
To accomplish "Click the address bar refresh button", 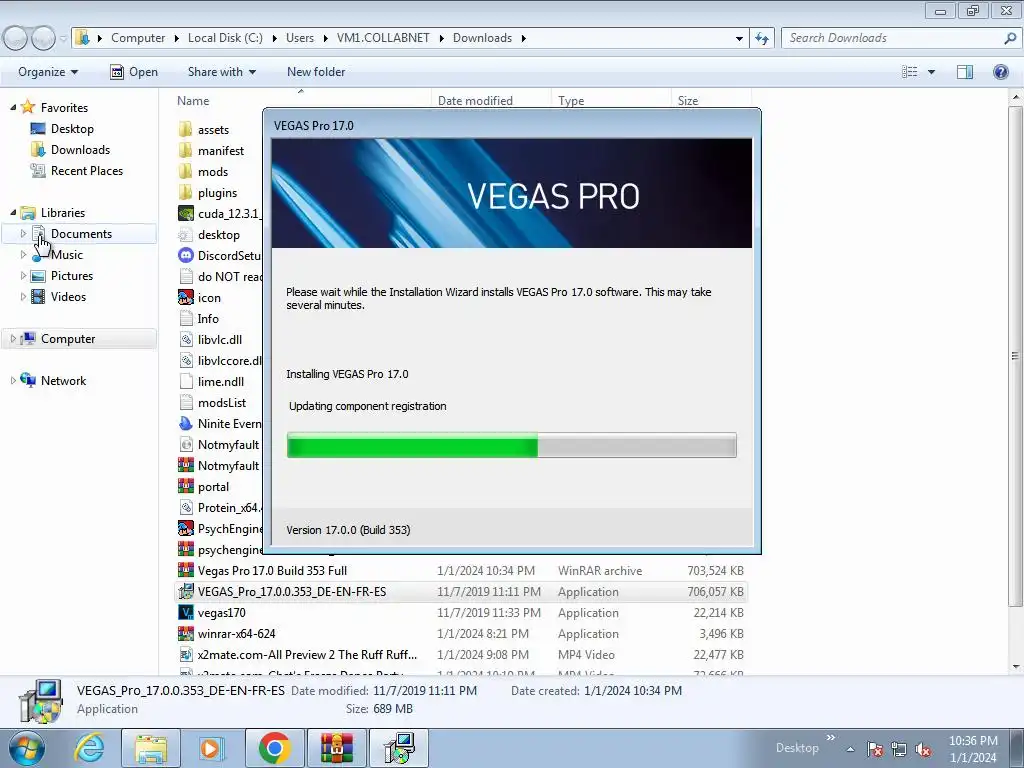I will coord(762,39).
